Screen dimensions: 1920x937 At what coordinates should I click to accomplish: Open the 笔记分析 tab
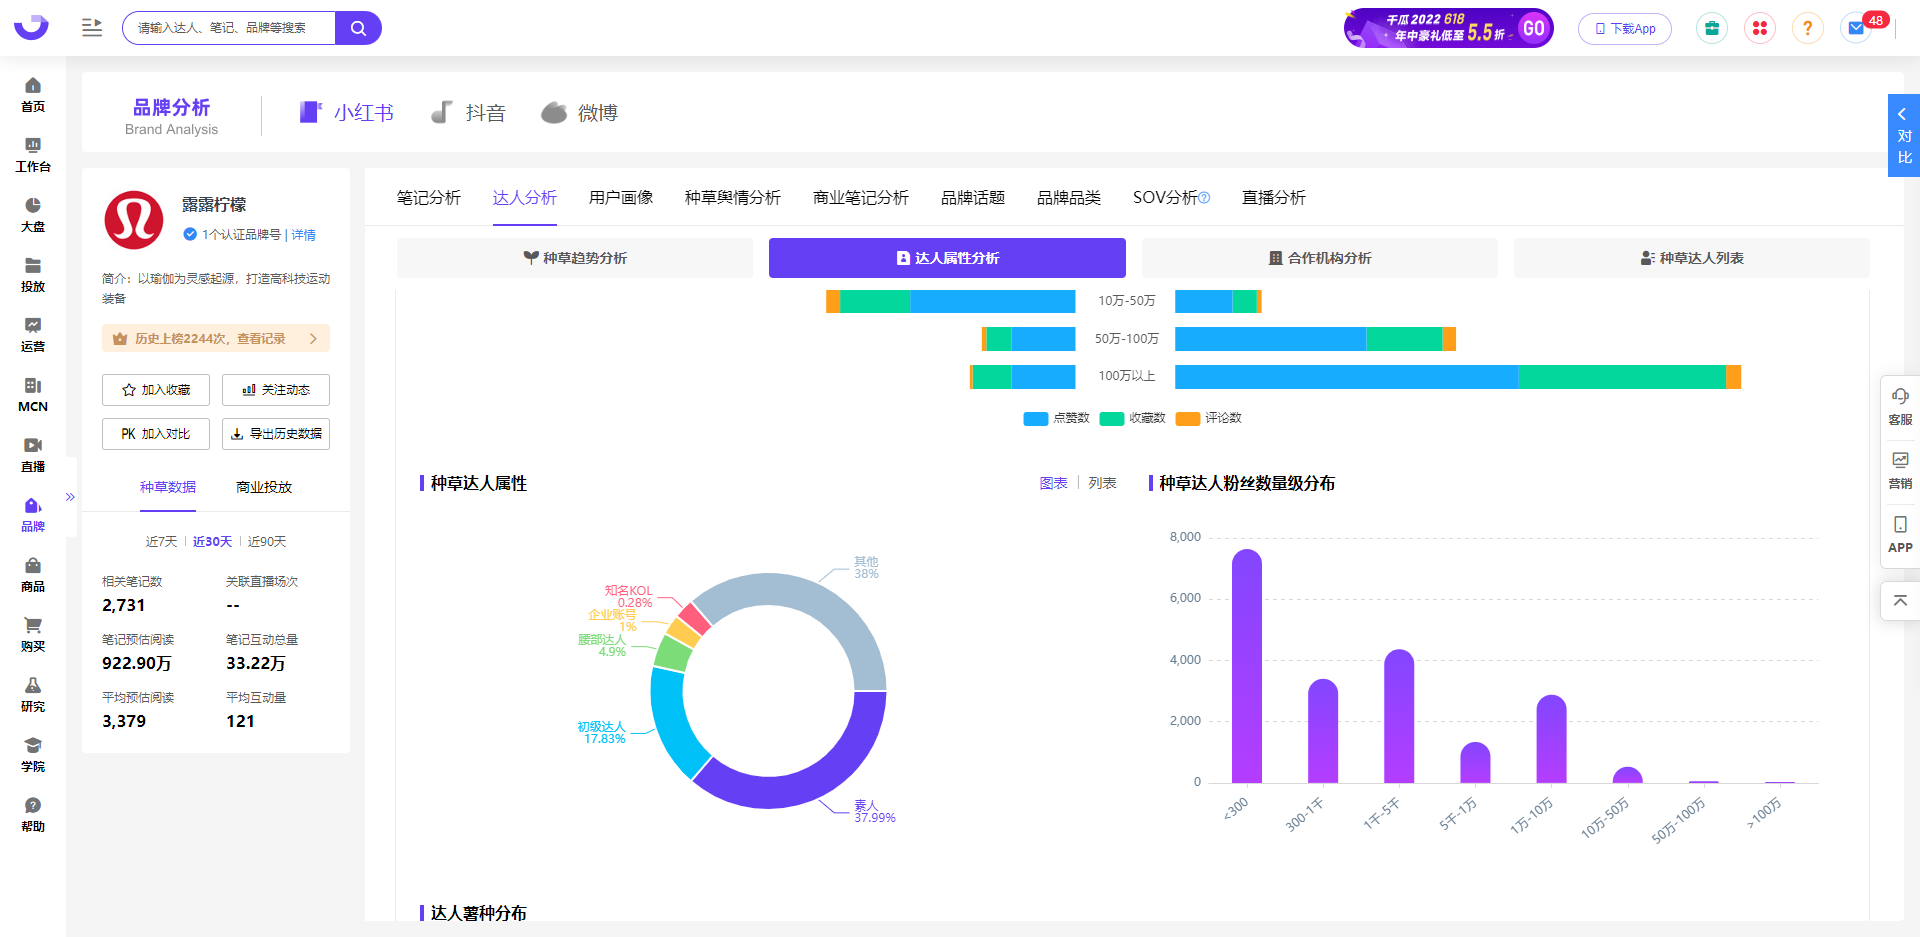[x=429, y=198]
